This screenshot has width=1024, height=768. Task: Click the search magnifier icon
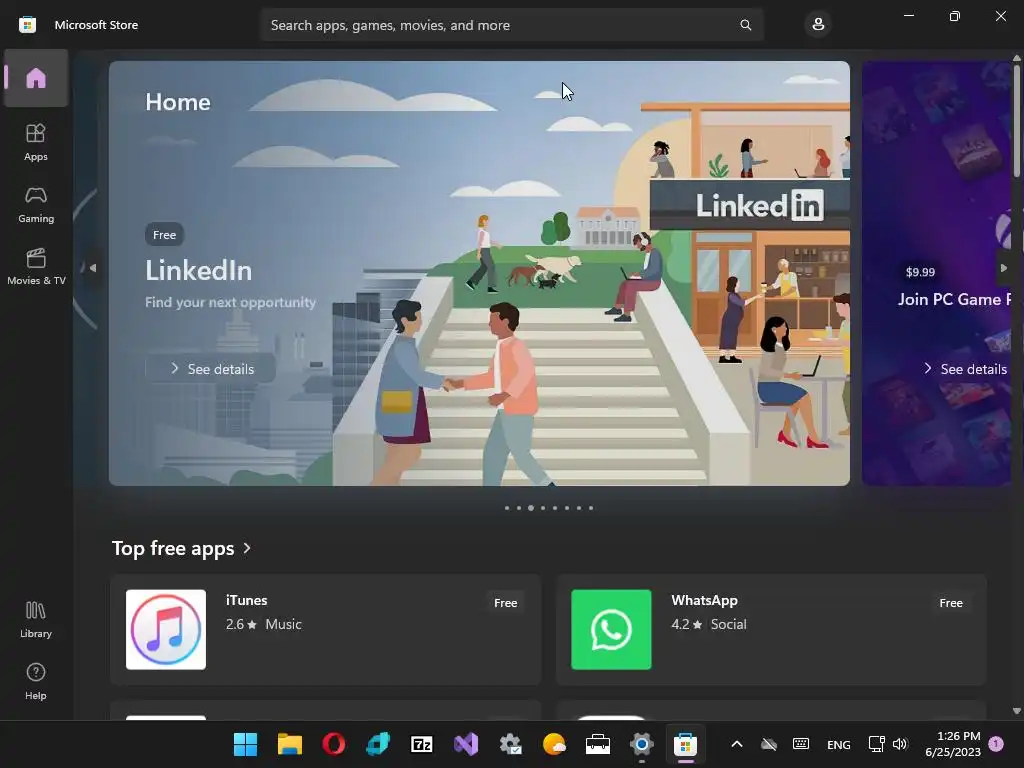click(x=745, y=25)
